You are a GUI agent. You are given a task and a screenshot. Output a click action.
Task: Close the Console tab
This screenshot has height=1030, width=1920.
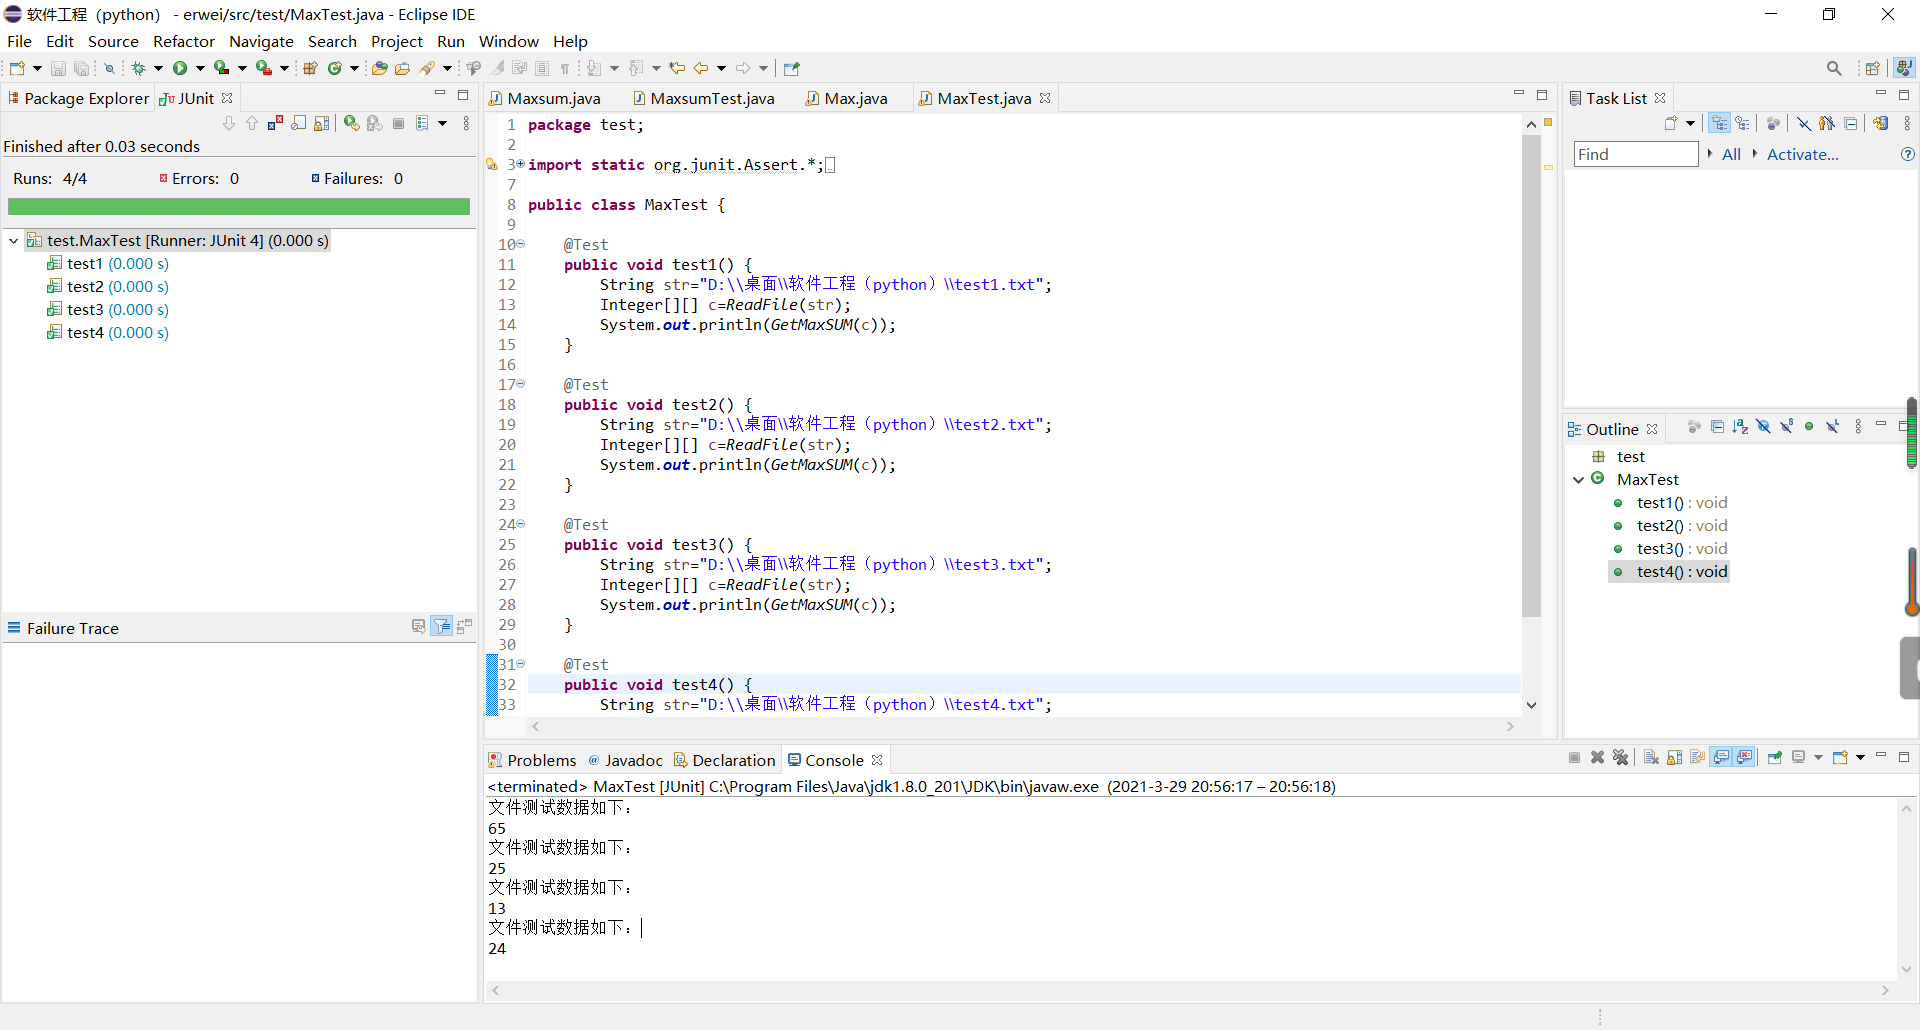click(x=877, y=760)
